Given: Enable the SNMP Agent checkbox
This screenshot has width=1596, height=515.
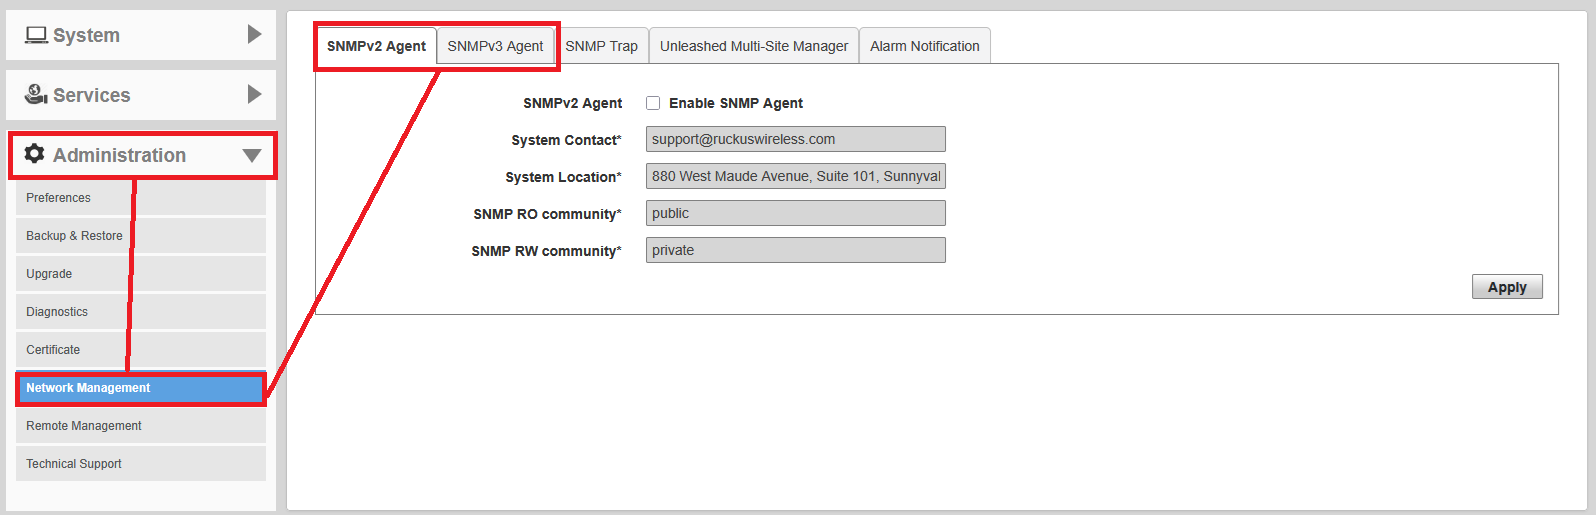Looking at the screenshot, I should pyautogui.click(x=653, y=103).
